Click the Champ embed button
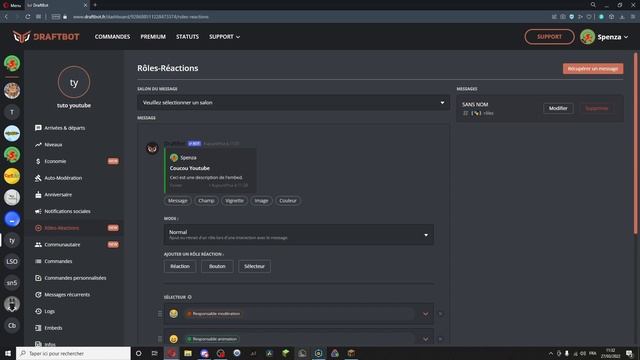The height and width of the screenshot is (360, 640). [x=206, y=201]
